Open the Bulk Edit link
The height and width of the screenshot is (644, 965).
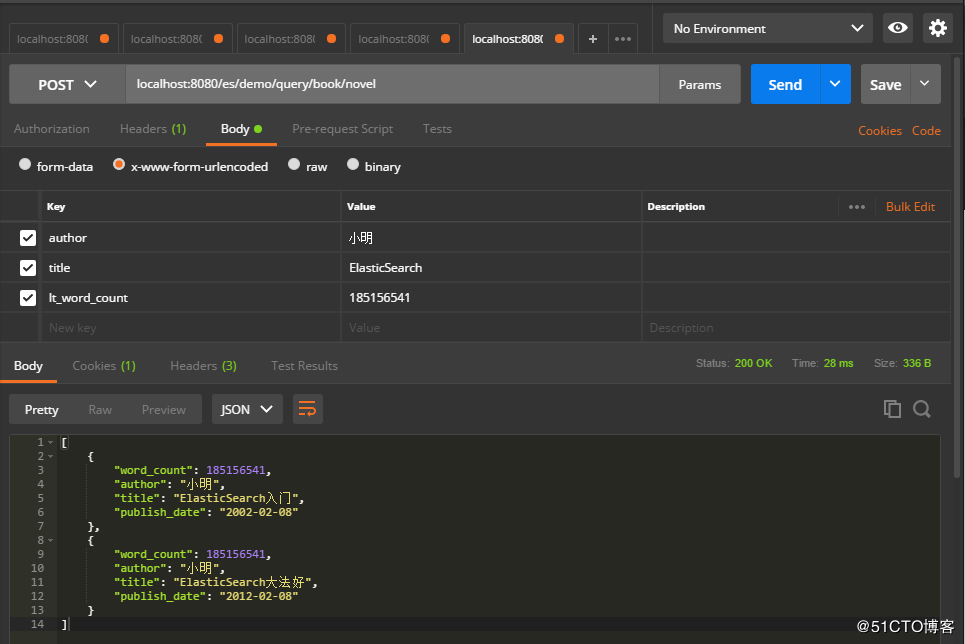[x=910, y=207]
